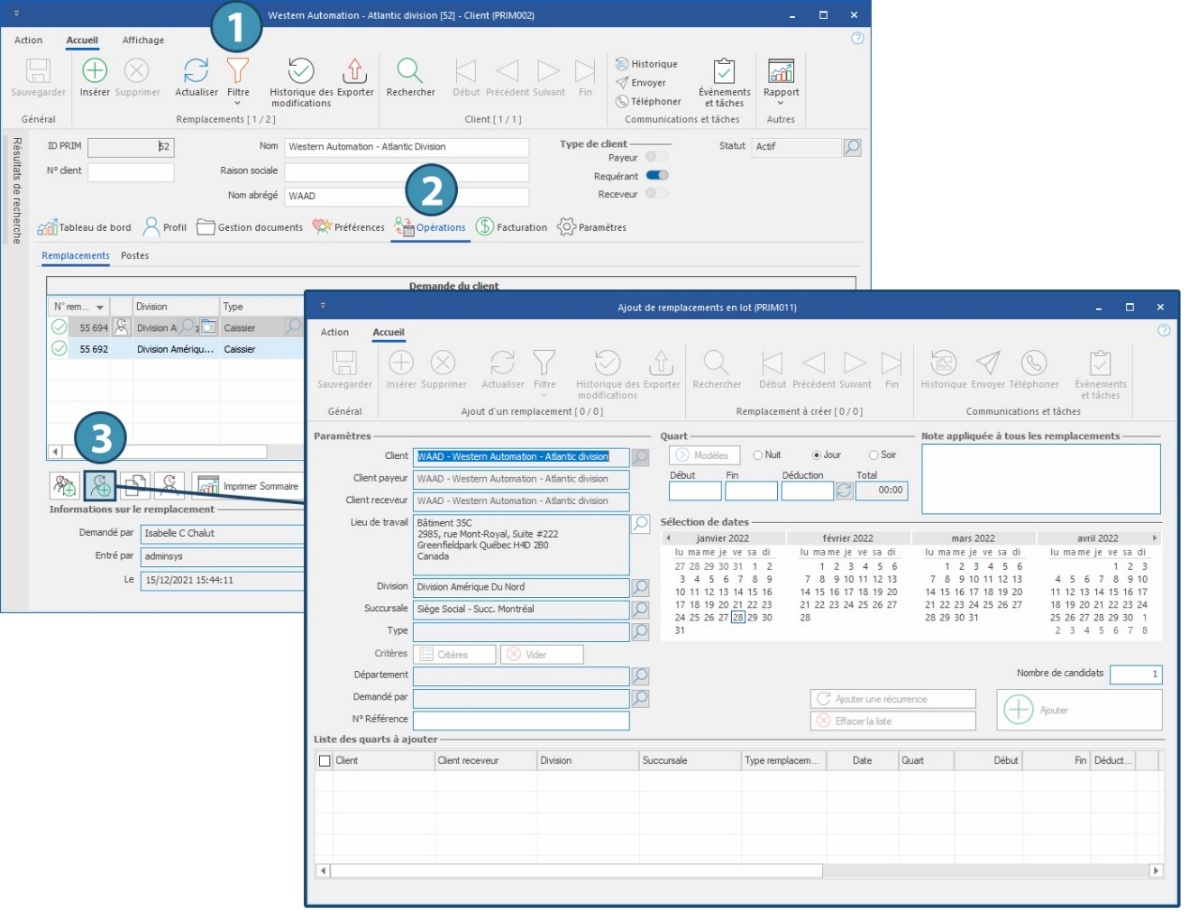Turn off the Requérant toggle
Viewport: 1189px width, 918px height.
click(x=657, y=176)
